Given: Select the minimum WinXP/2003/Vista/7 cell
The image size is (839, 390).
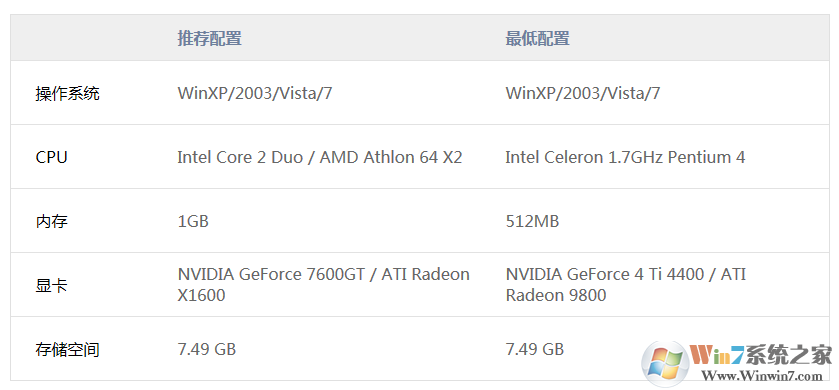Looking at the screenshot, I should 583,94.
